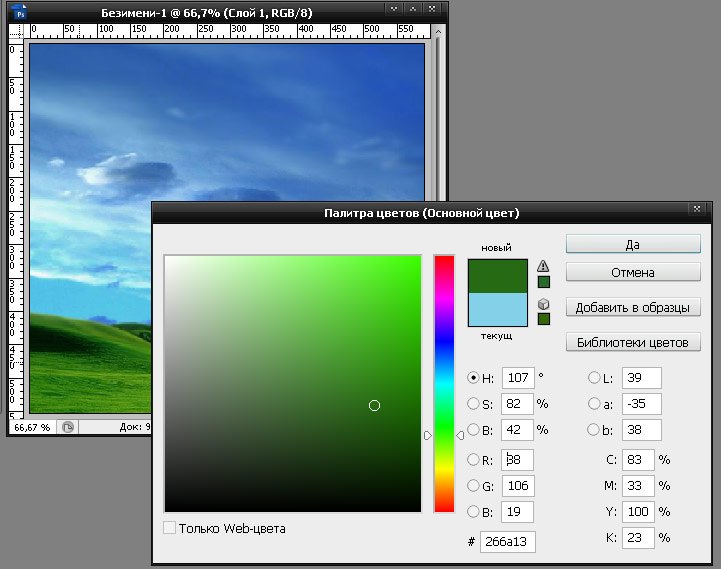Click the in-gamut swatch below the warning triangle

click(x=544, y=282)
